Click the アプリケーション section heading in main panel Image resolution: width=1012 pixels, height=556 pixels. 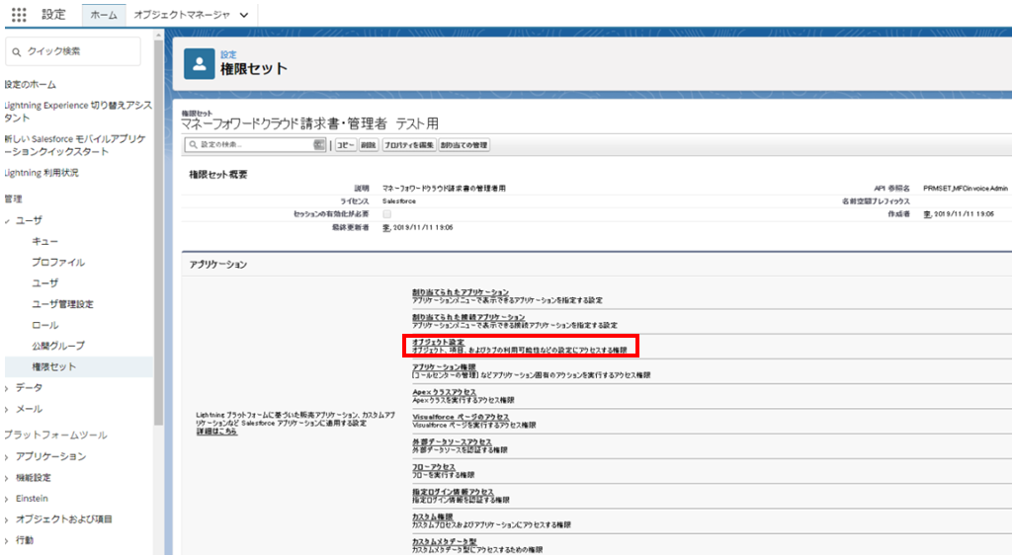[218, 265]
